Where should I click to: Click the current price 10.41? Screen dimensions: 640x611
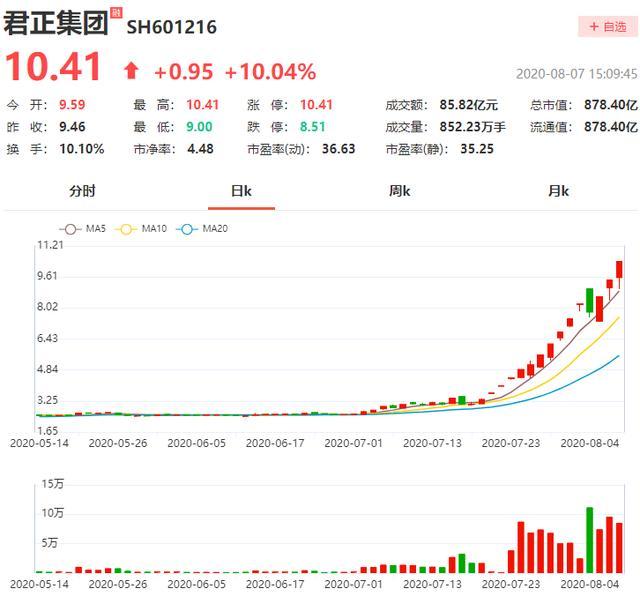tap(53, 66)
